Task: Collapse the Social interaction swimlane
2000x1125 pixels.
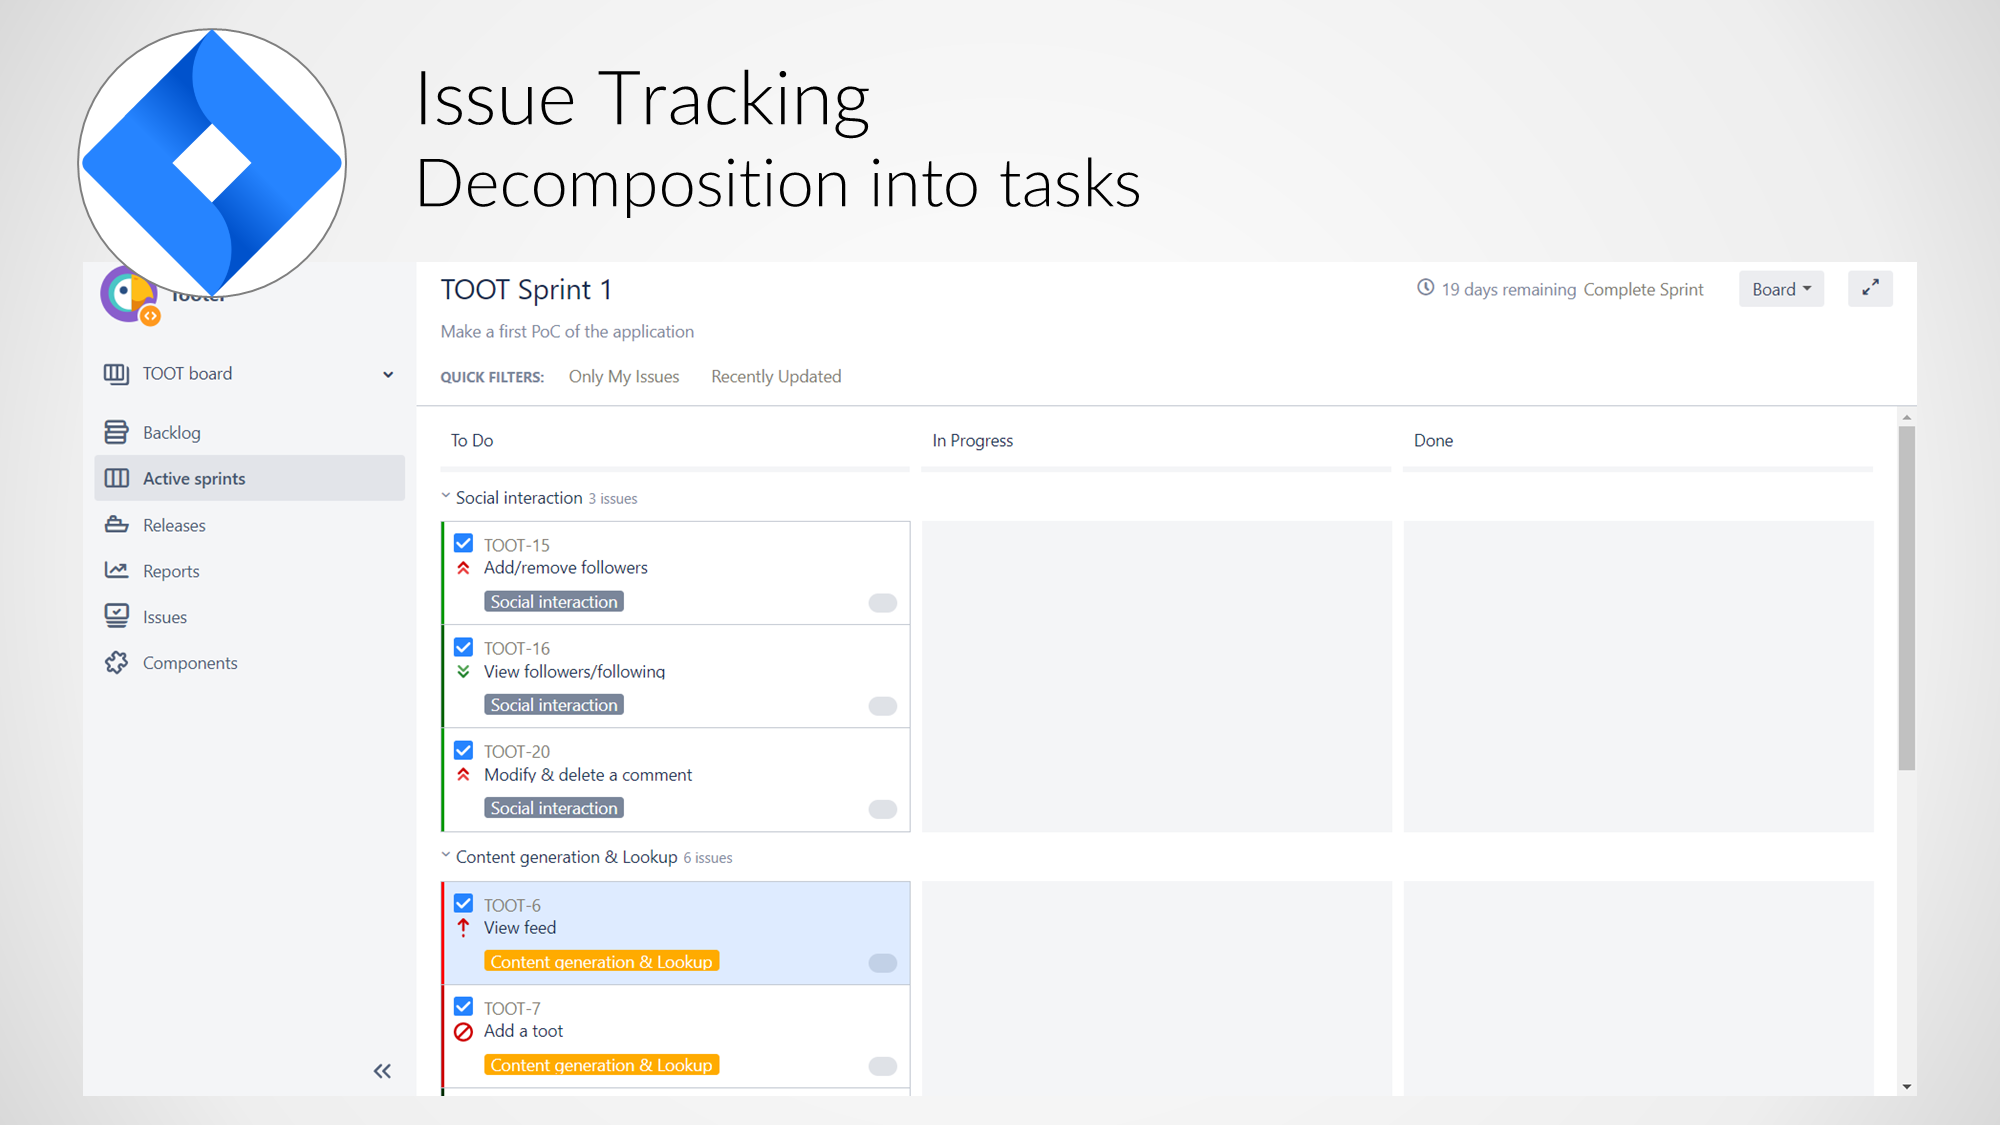Action: [446, 496]
